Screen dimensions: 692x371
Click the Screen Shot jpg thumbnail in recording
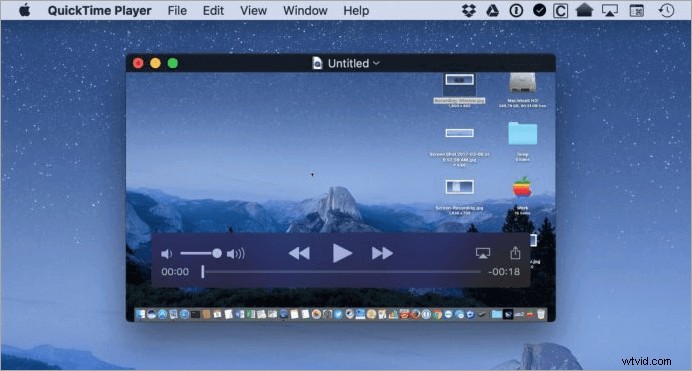459,133
